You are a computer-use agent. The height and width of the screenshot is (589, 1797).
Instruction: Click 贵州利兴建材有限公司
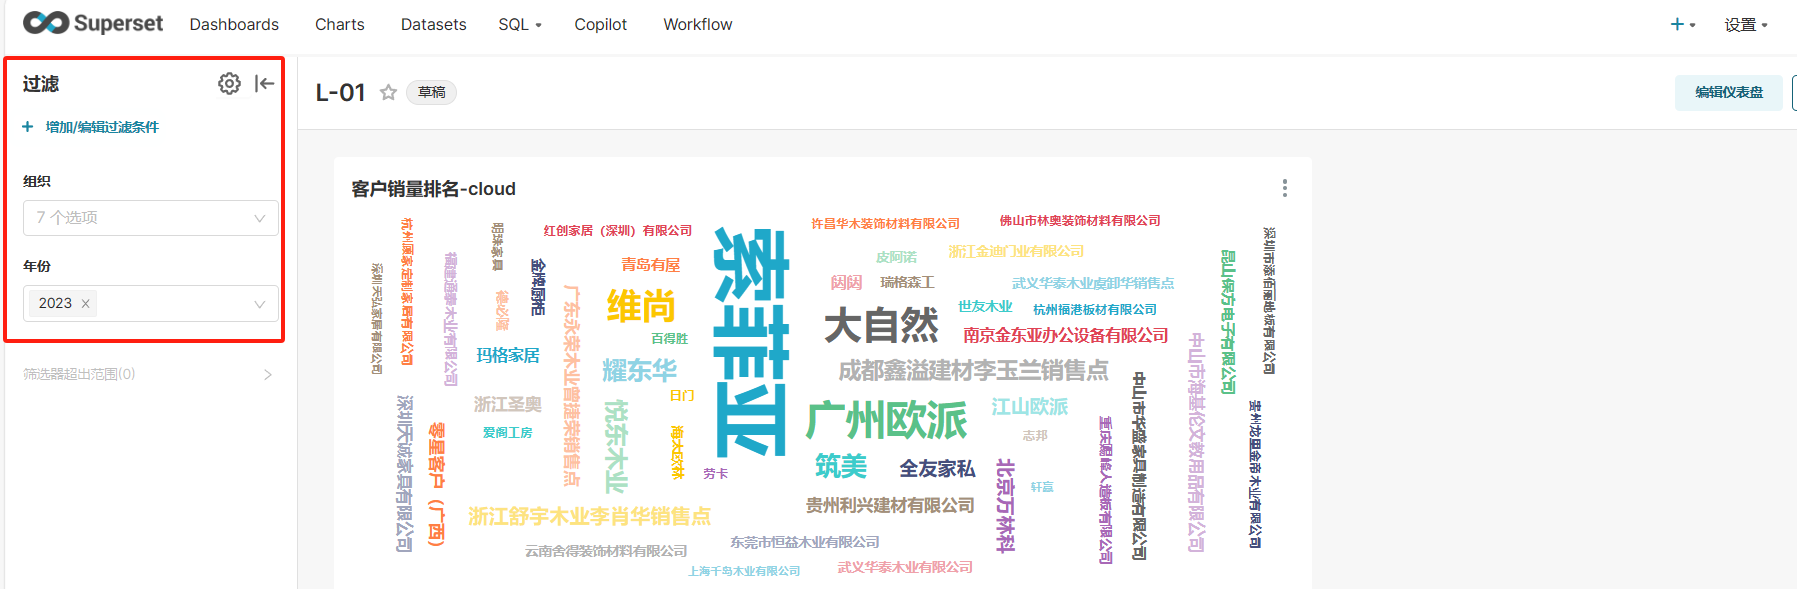(x=890, y=505)
